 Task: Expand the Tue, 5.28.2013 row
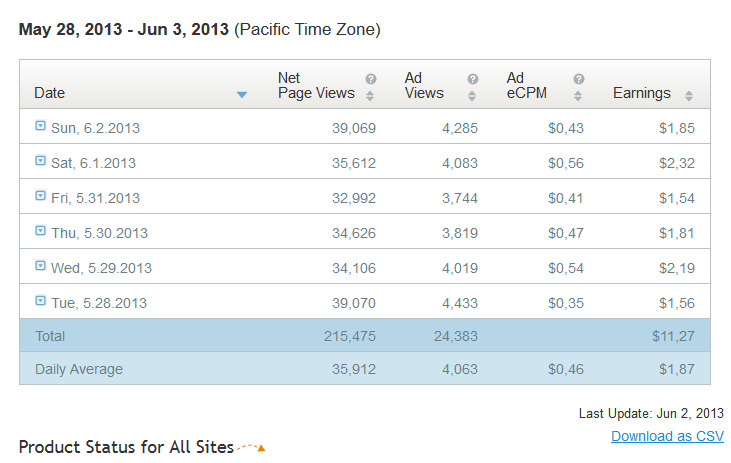[x=40, y=300]
